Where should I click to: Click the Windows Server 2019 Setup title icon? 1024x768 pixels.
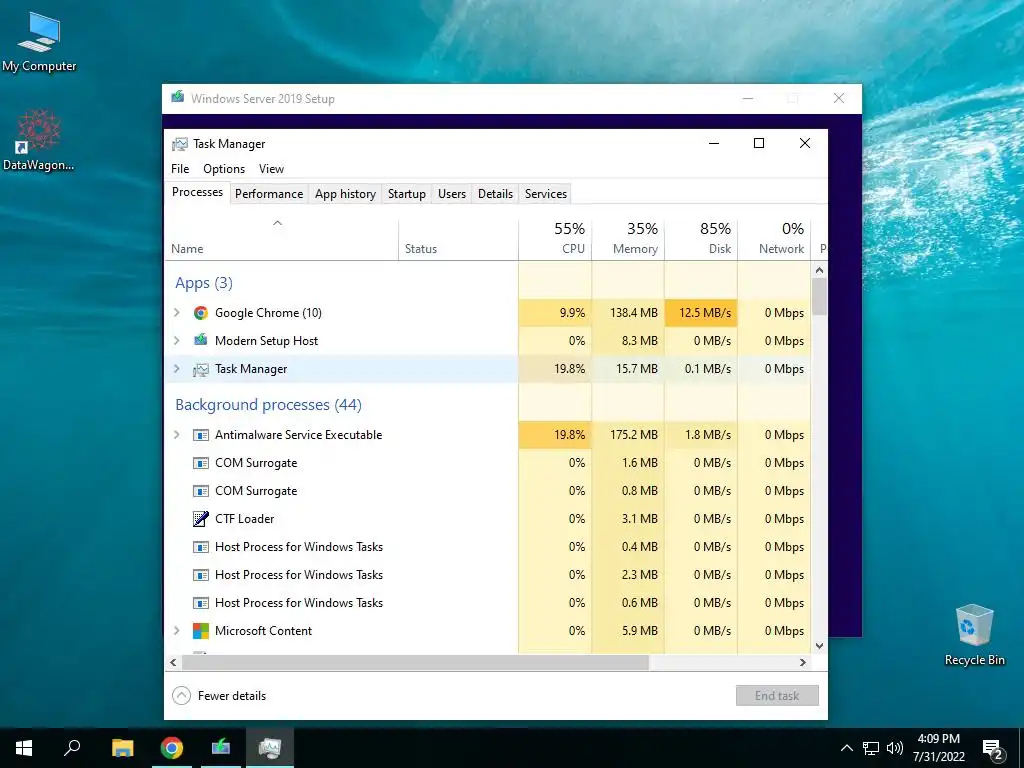178,98
